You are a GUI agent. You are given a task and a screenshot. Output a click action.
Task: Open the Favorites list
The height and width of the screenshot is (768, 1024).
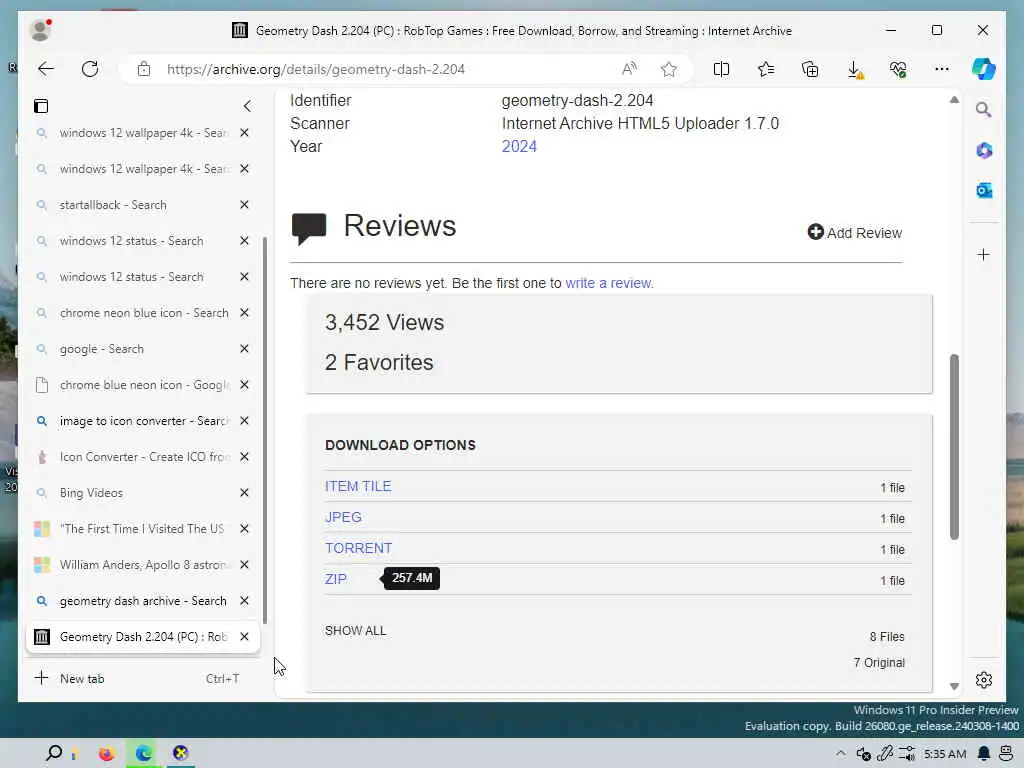coord(765,69)
